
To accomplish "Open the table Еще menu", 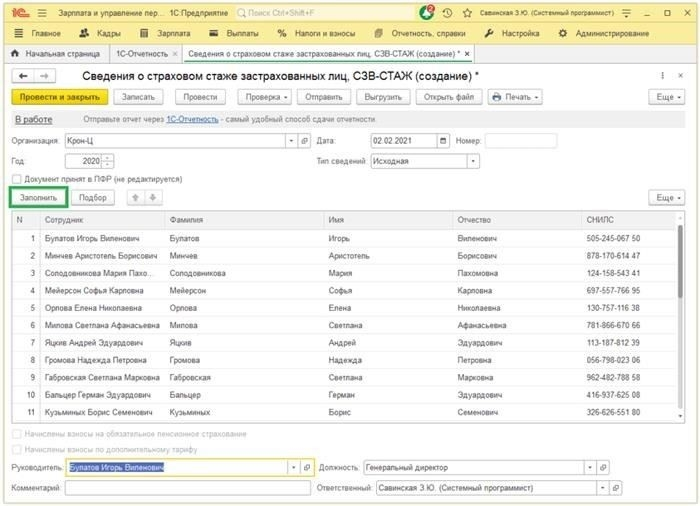I will [667, 197].
